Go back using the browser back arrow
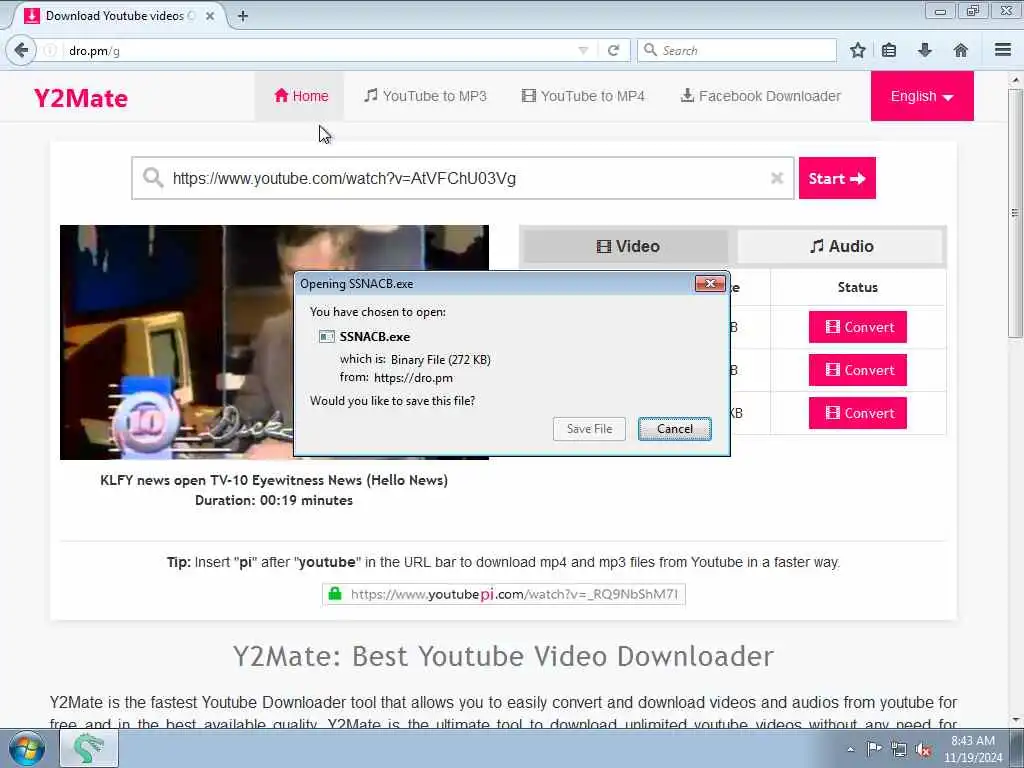Screen dimensions: 1024x768 click(x=21, y=50)
